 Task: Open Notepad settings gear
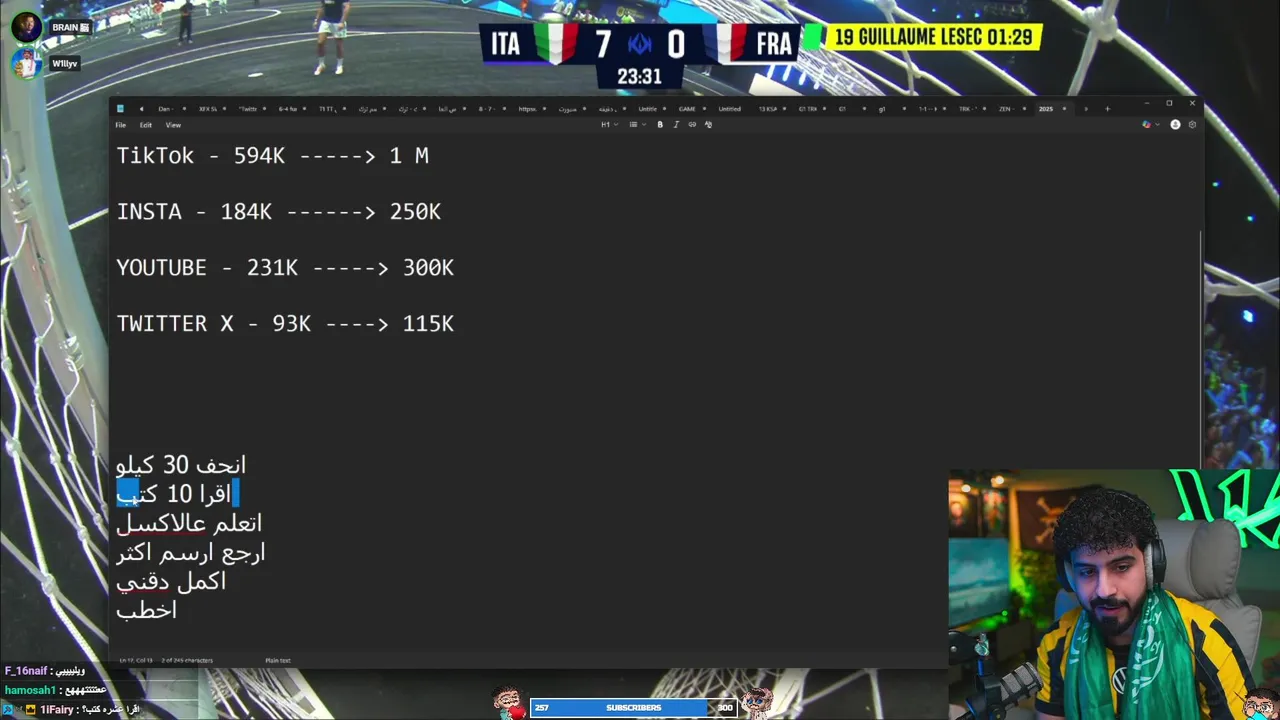[1192, 125]
